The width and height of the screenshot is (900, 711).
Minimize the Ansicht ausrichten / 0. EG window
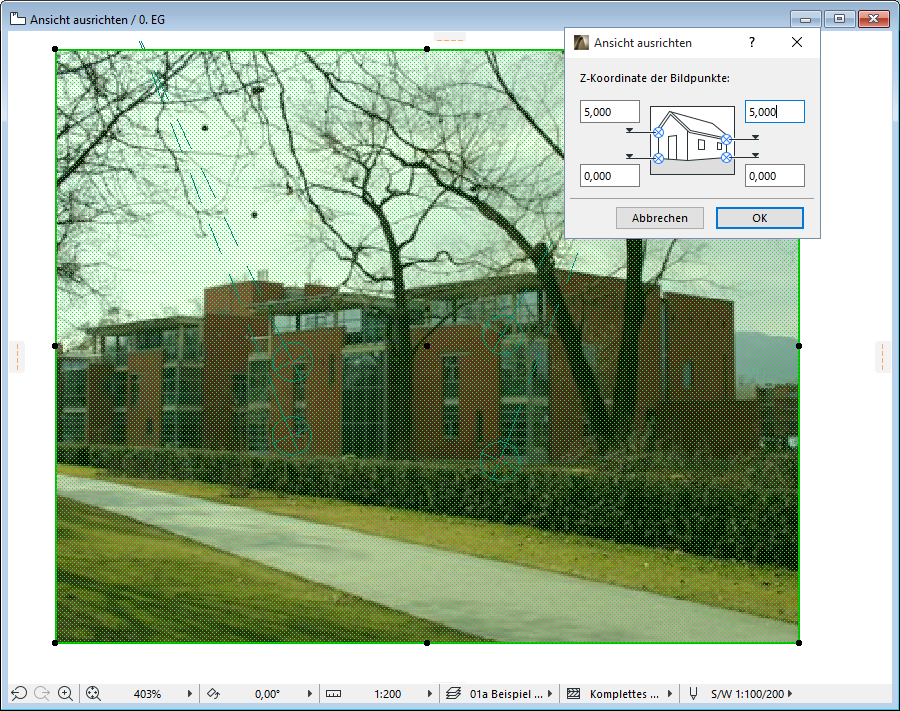click(x=805, y=19)
